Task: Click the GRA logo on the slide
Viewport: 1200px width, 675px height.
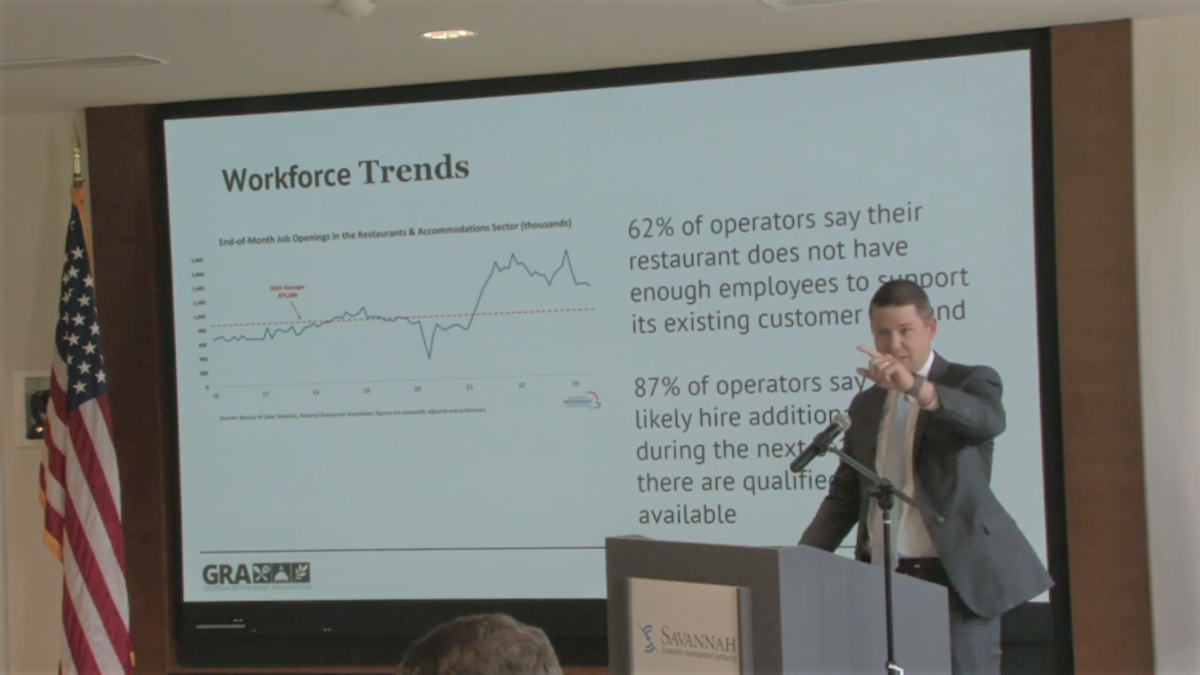Action: click(x=256, y=574)
